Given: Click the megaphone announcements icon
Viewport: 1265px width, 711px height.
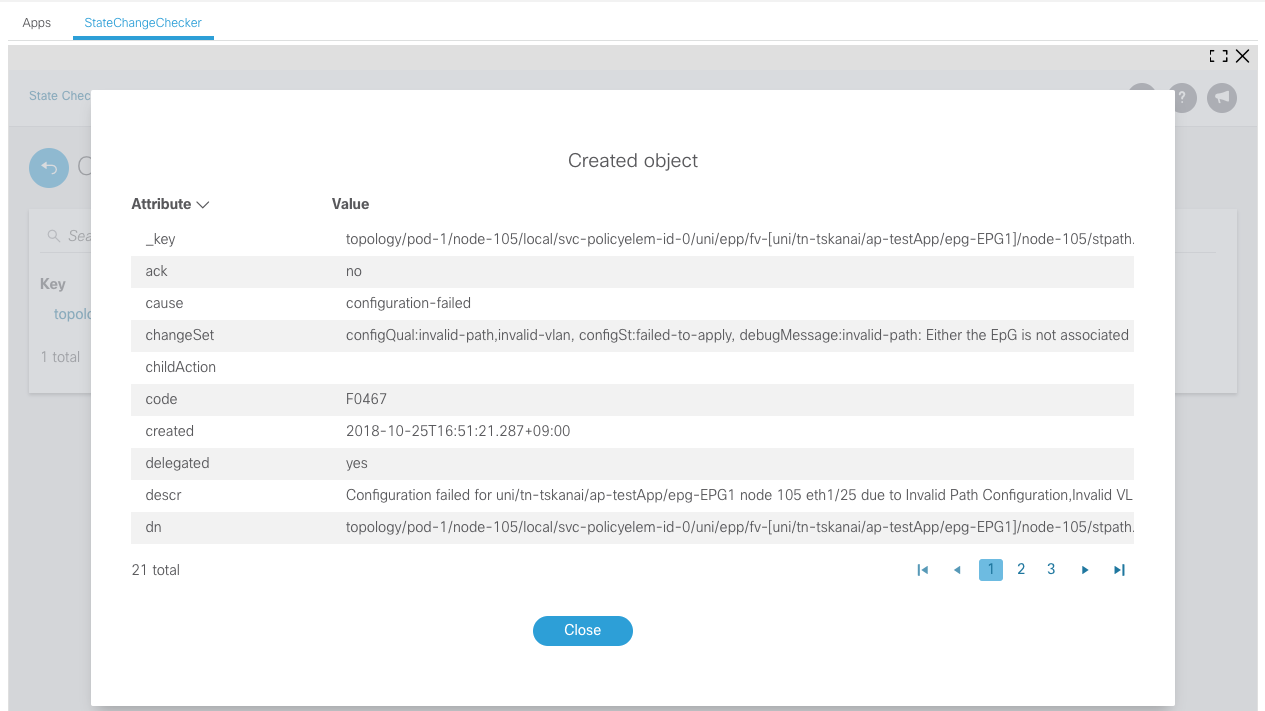Looking at the screenshot, I should 1221,97.
